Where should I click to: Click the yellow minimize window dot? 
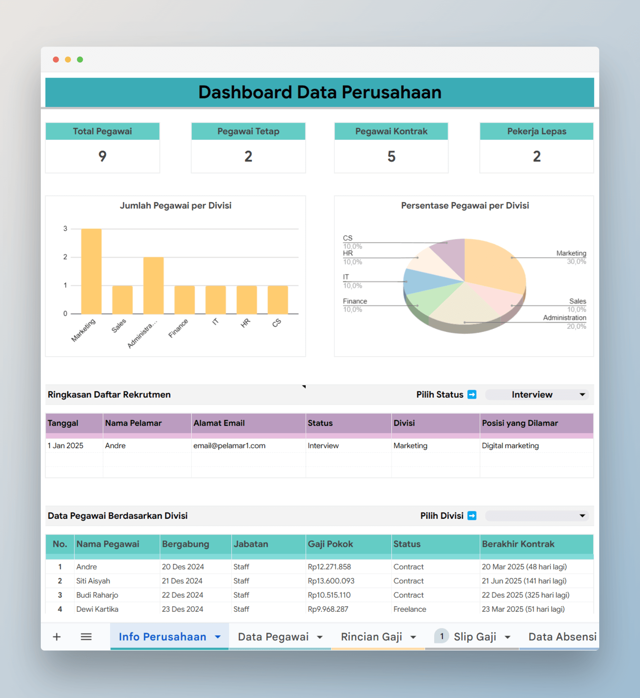68,60
